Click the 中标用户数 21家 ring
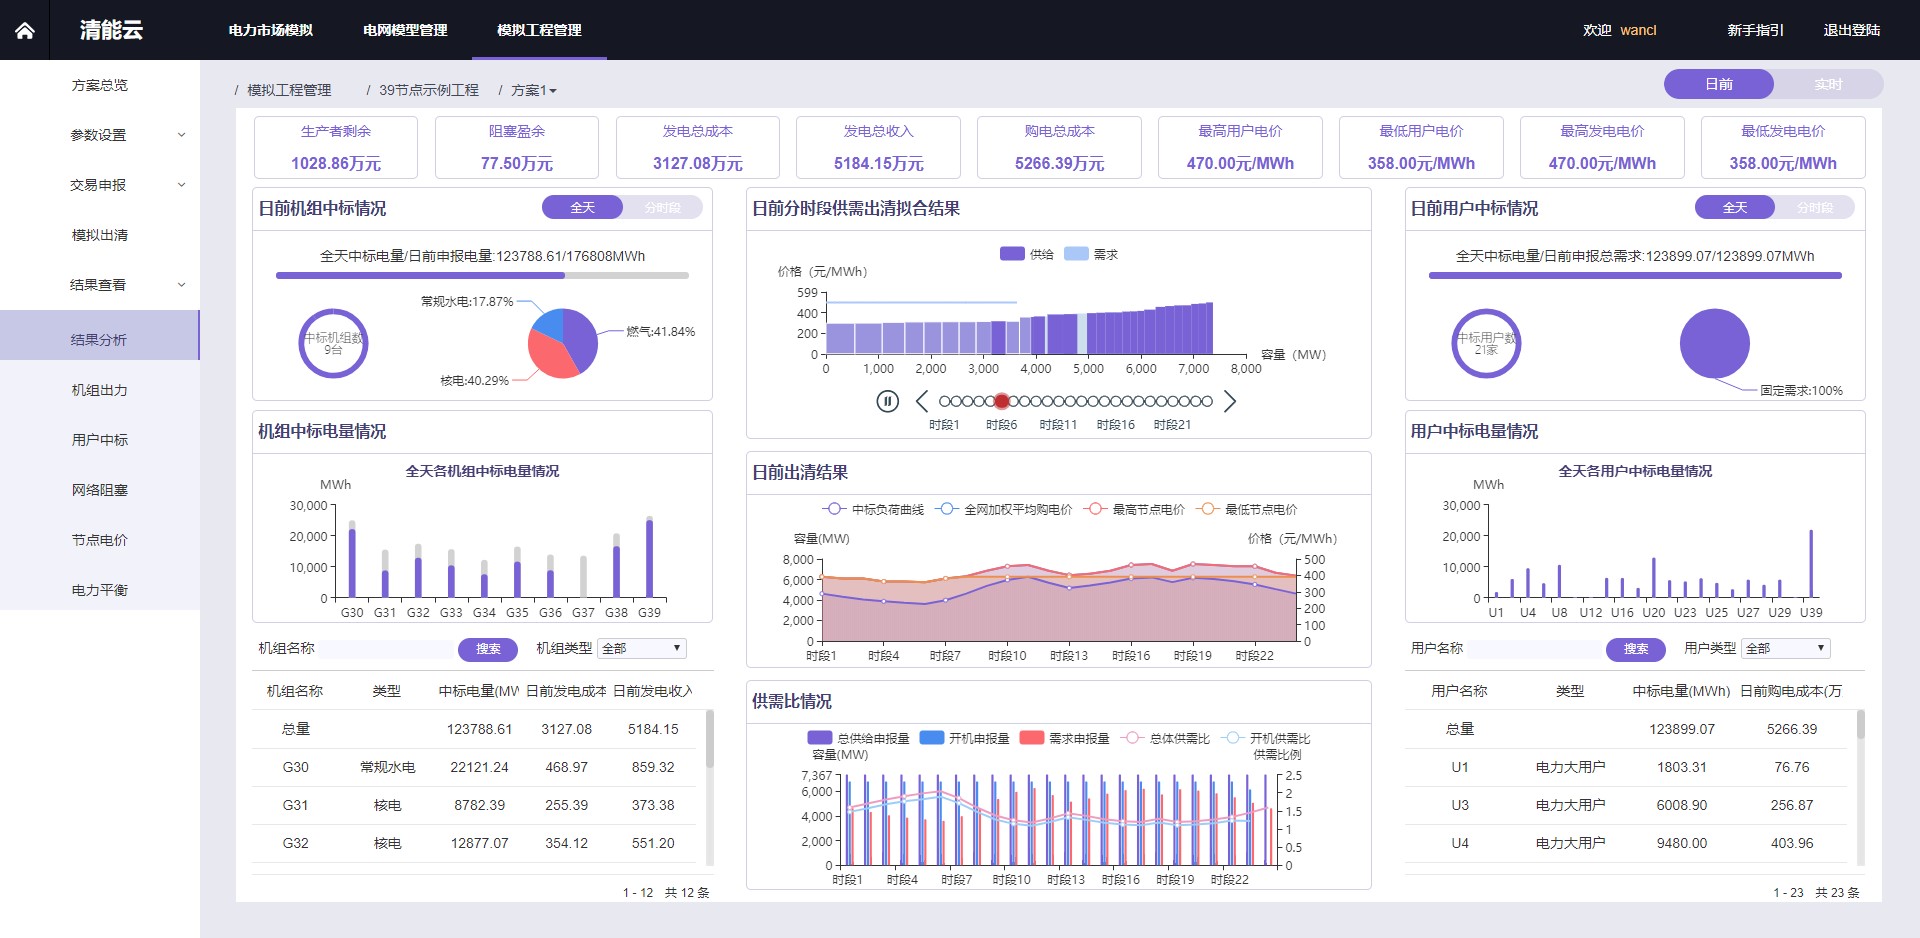1920x938 pixels. click(1486, 343)
